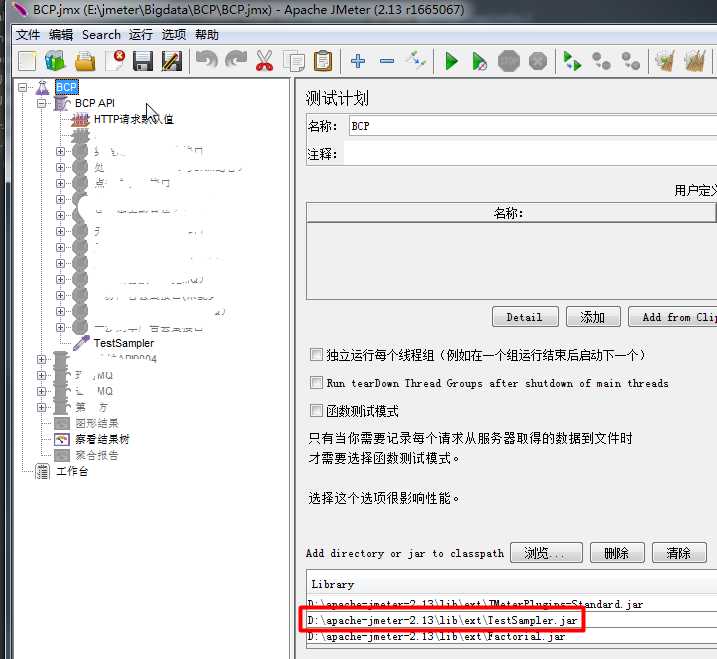Click the Collapse All minus icon

[x=387, y=61]
